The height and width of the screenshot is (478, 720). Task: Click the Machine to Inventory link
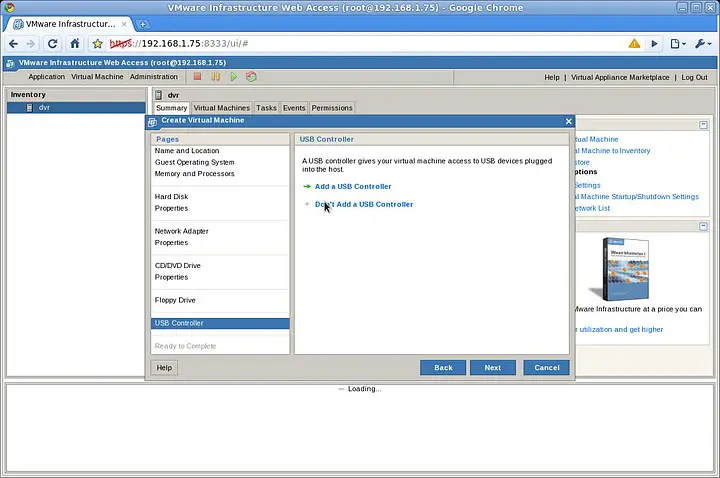click(x=615, y=151)
